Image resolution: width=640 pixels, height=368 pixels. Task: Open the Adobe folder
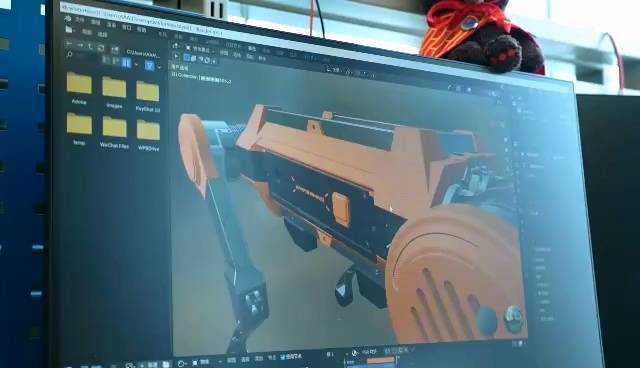[79, 88]
